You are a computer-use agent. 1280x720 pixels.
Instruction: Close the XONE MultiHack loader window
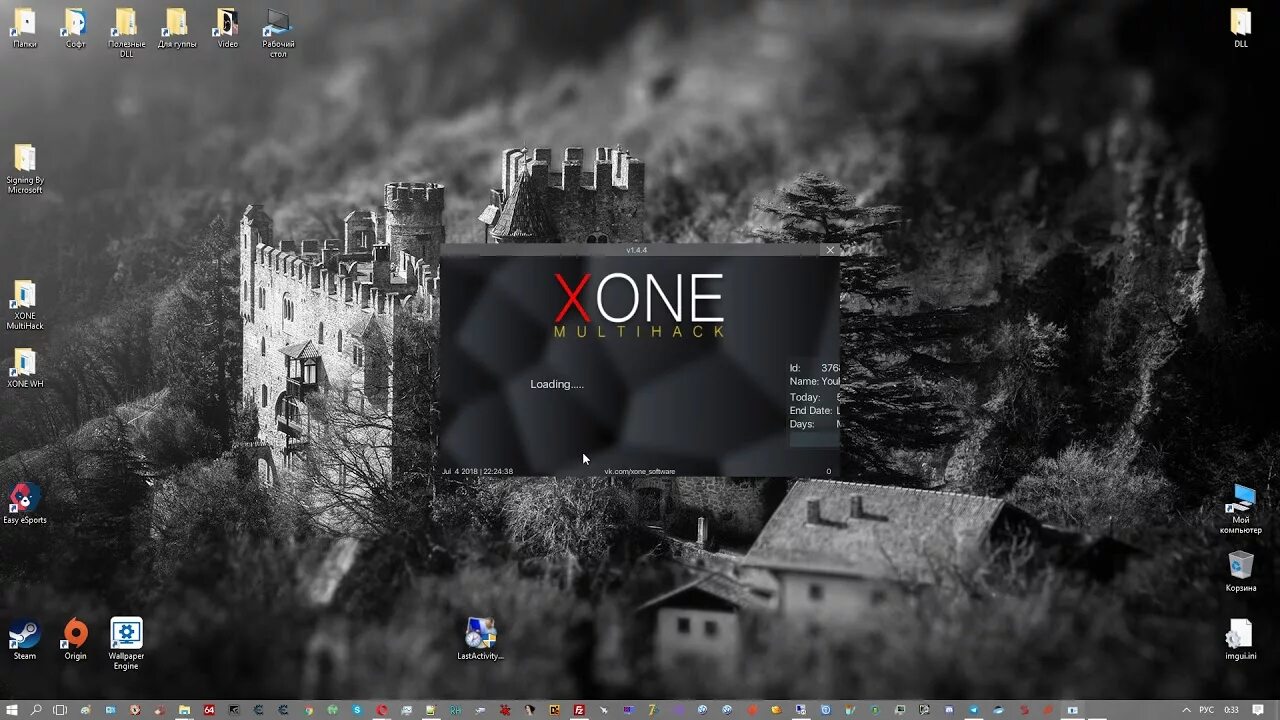[830, 250]
